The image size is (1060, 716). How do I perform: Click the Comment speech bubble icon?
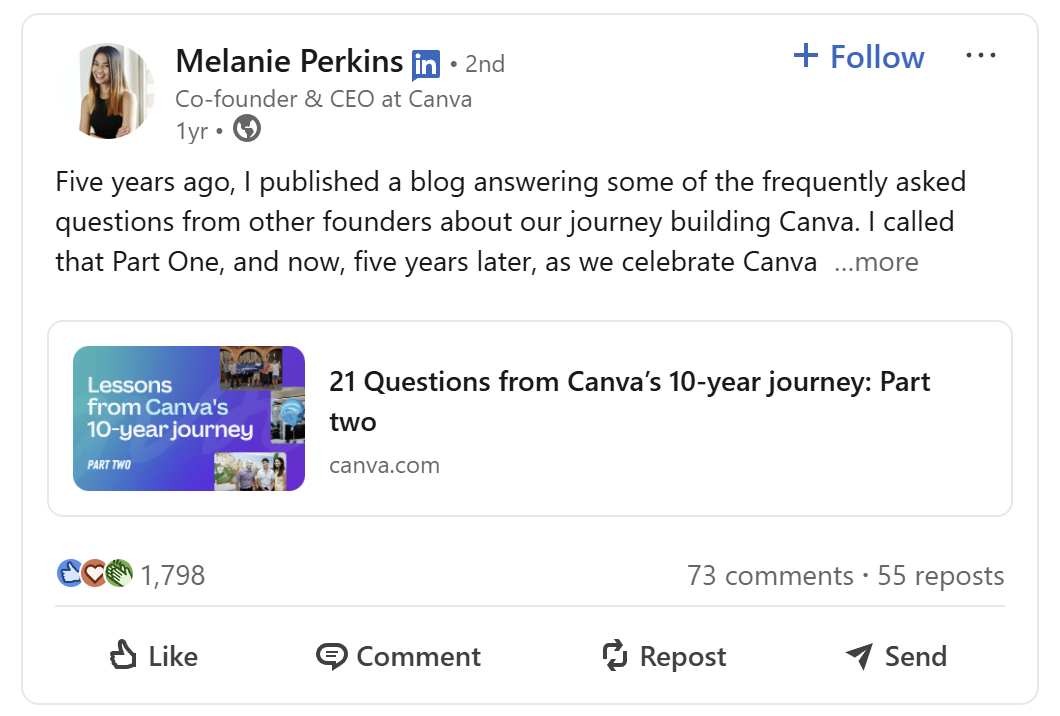click(x=331, y=656)
